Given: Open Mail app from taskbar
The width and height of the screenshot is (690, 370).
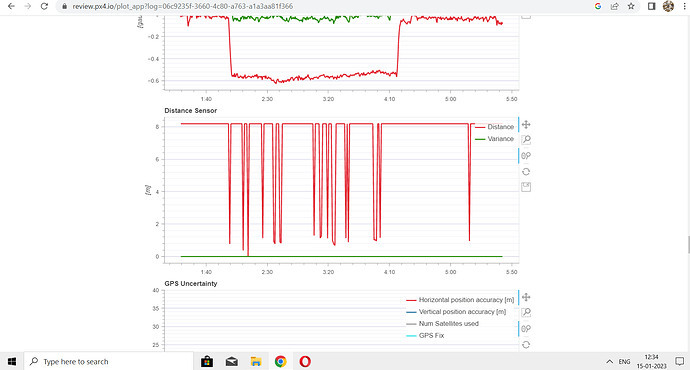Looking at the screenshot, I should point(231,361).
